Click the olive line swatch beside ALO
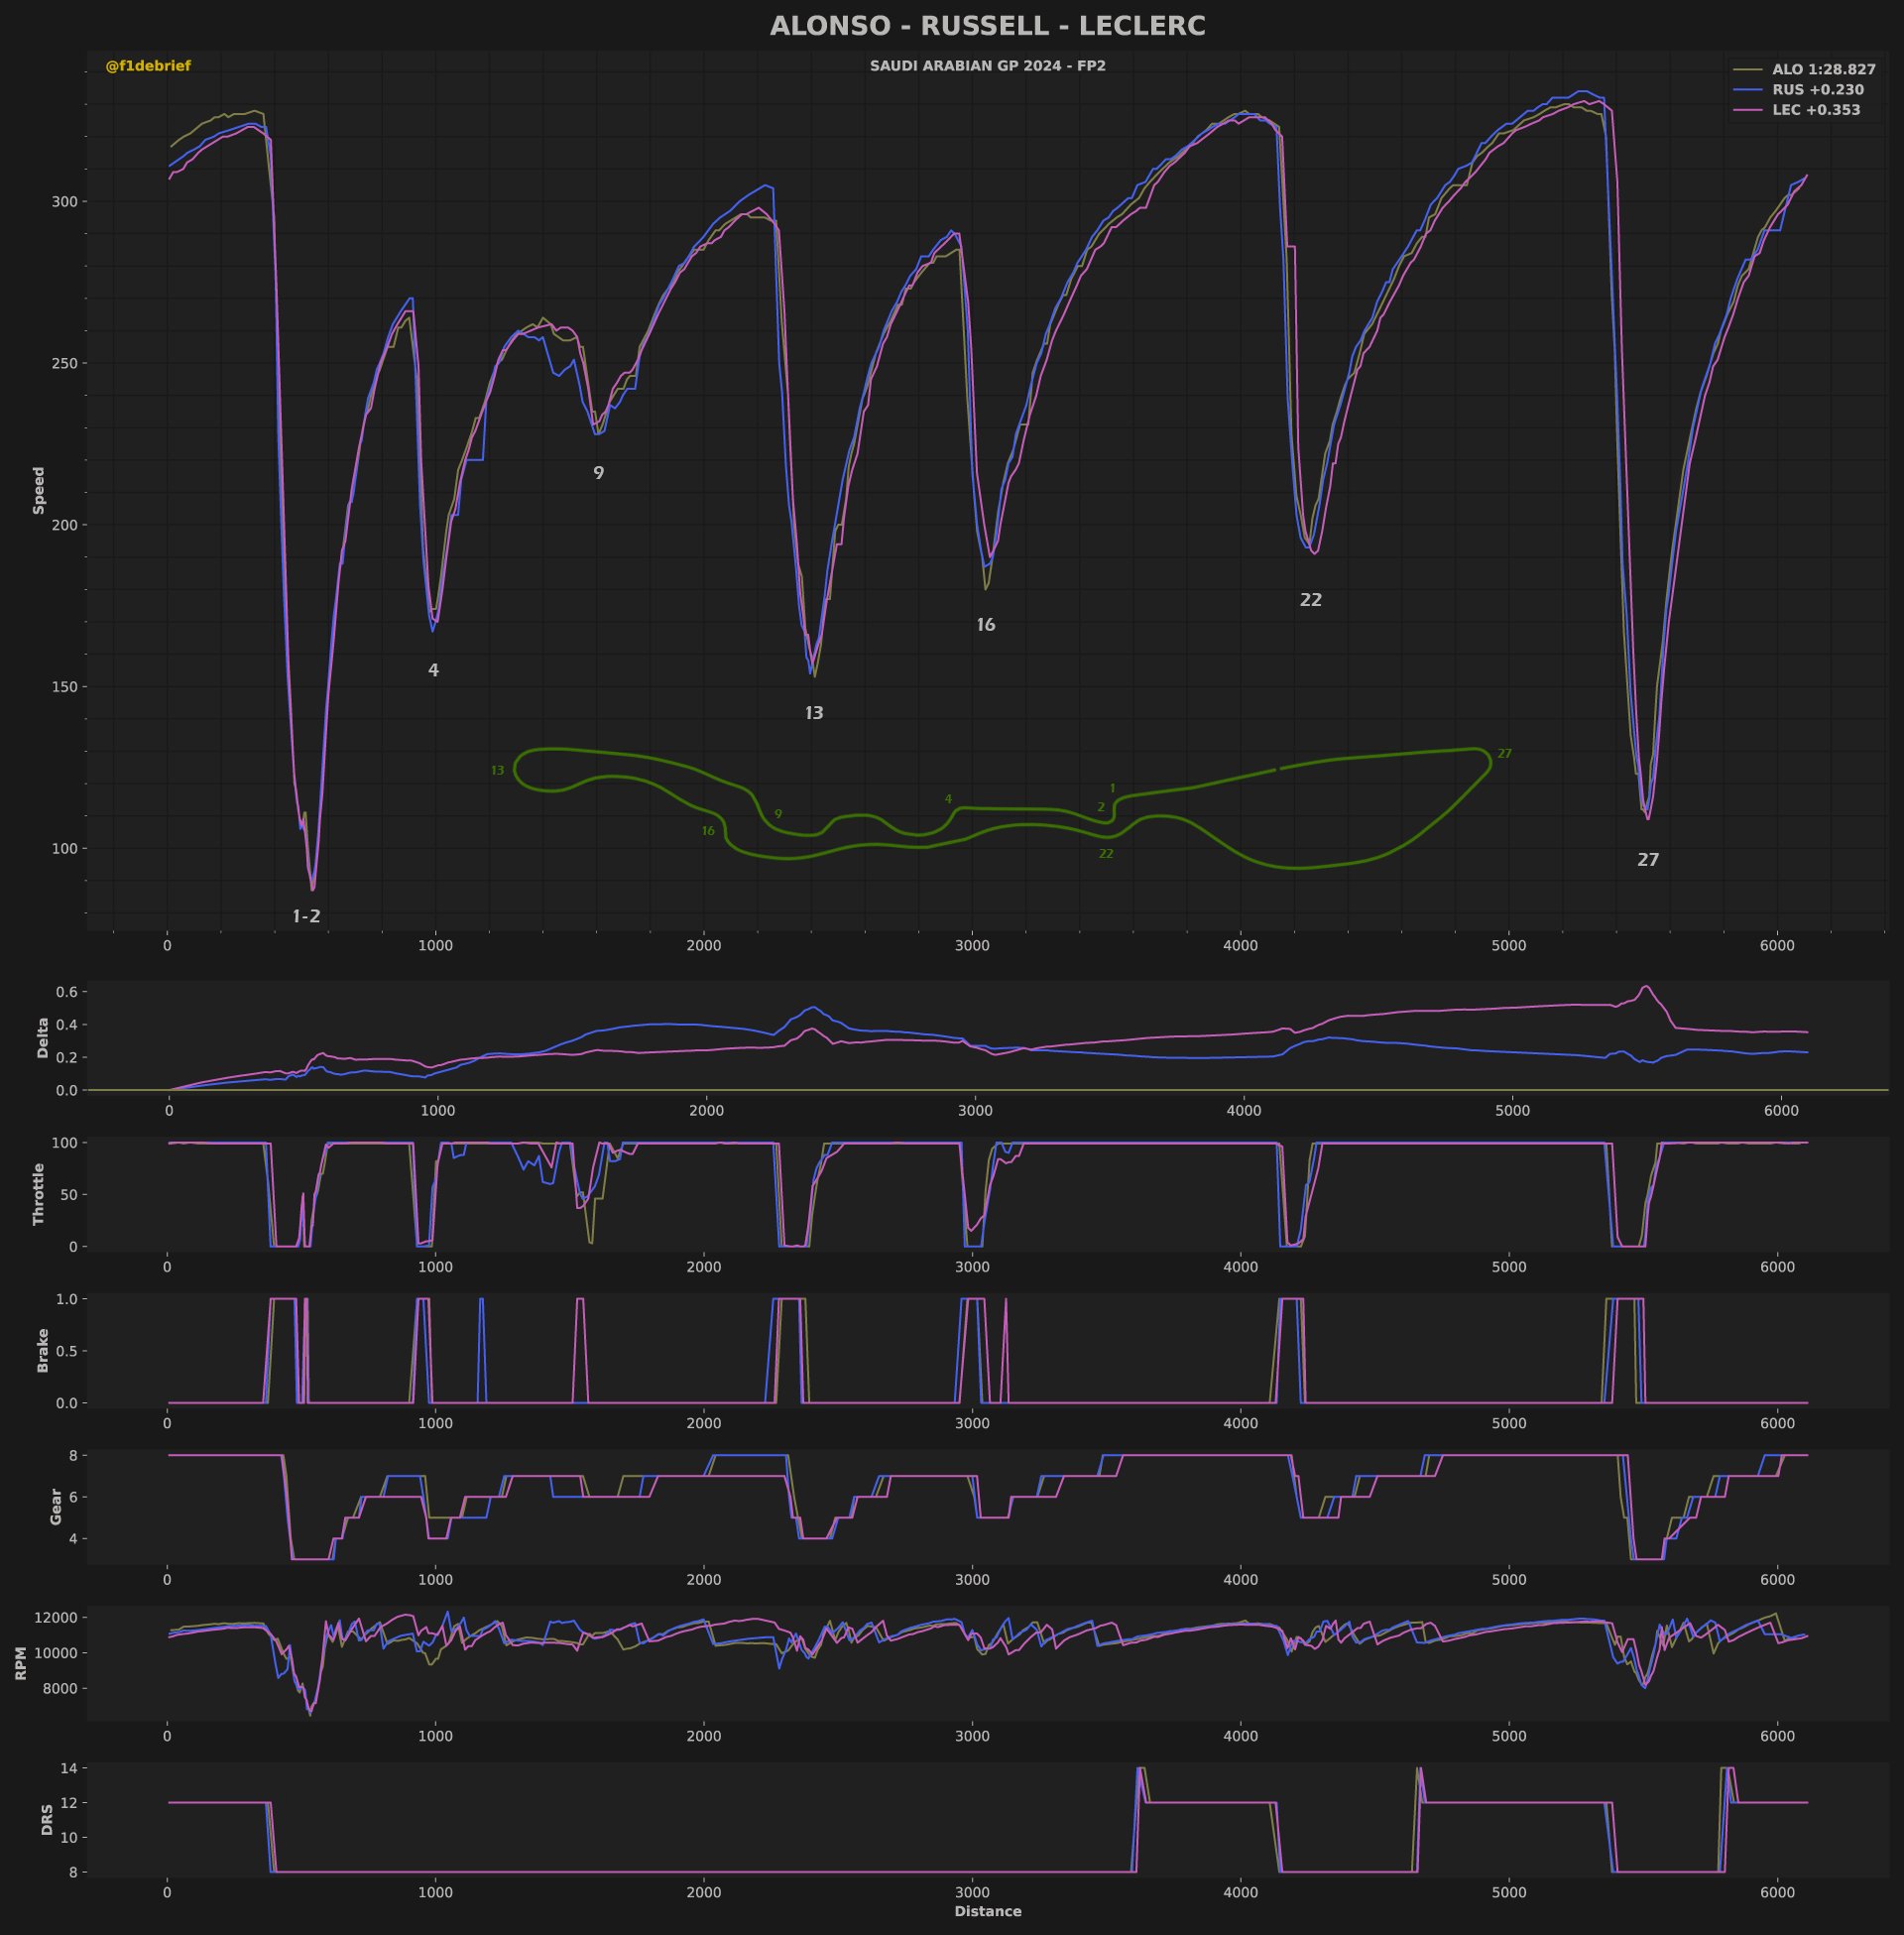 tap(1747, 70)
